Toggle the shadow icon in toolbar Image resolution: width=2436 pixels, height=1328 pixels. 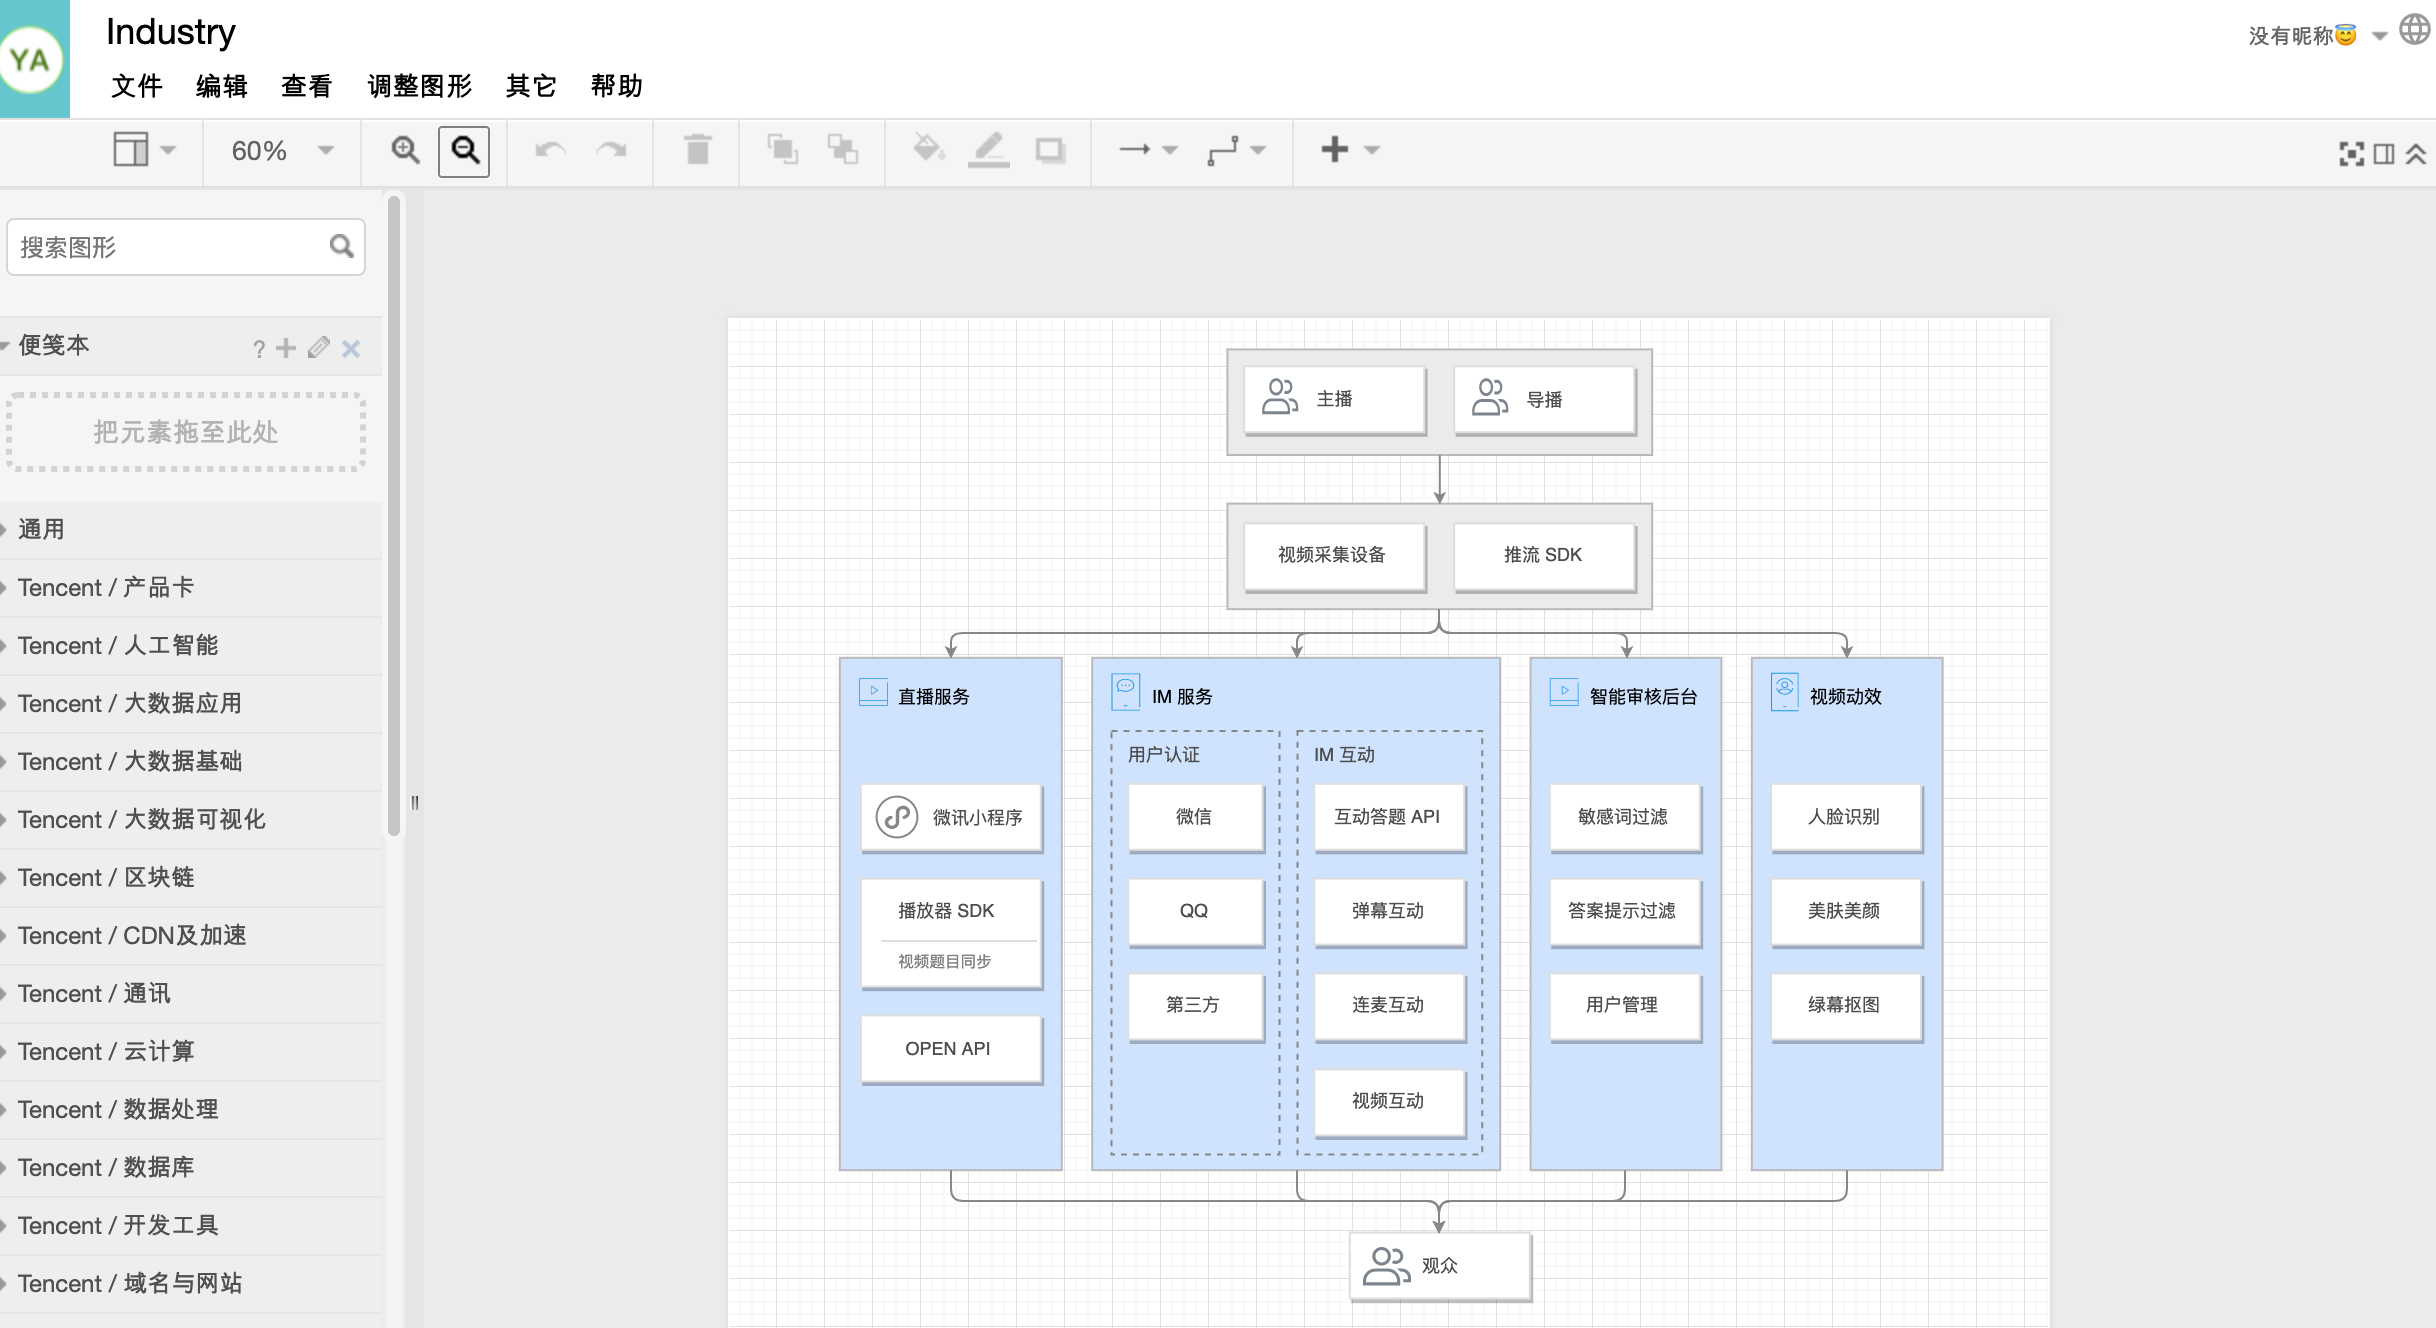point(1050,150)
